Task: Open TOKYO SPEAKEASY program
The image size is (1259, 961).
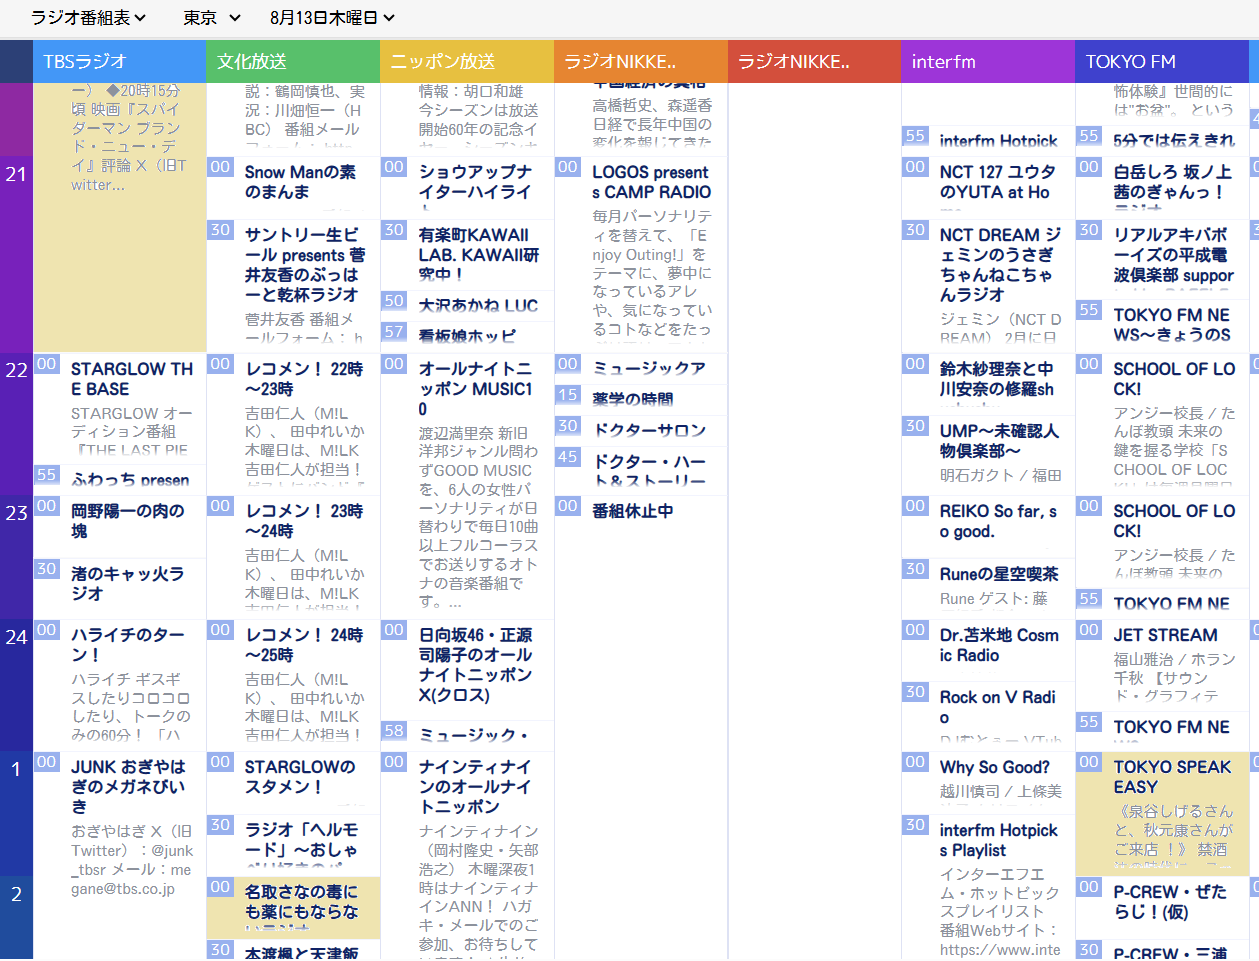Action: (1172, 777)
